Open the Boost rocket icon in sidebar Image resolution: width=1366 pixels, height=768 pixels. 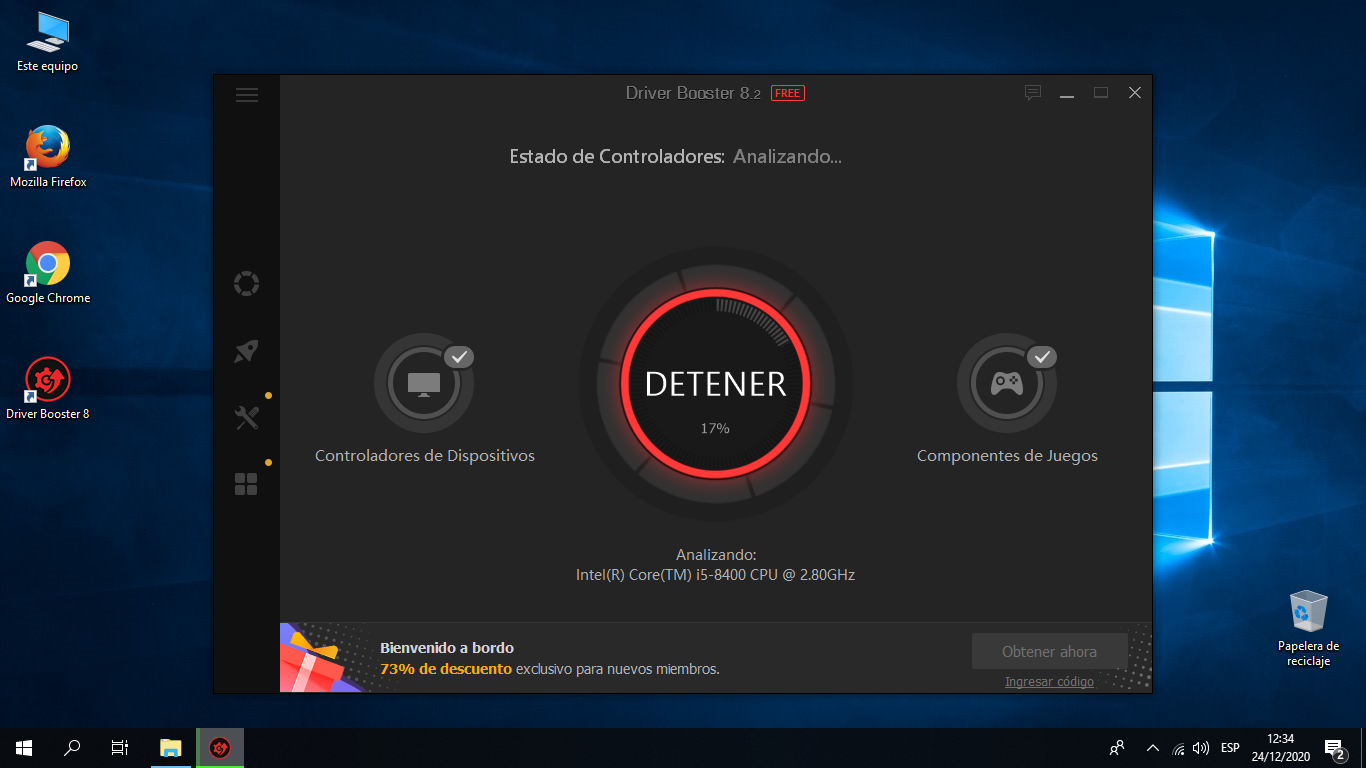(x=246, y=350)
